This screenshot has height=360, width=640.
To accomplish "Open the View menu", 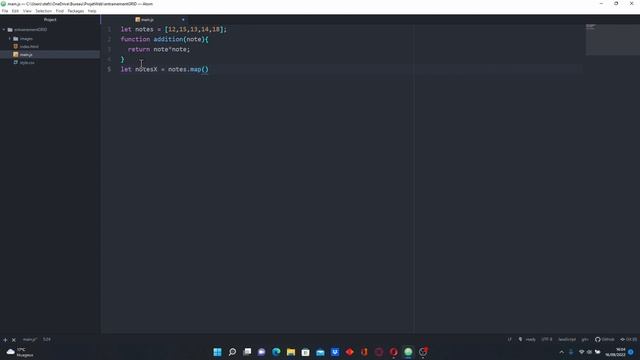I will point(27,11).
